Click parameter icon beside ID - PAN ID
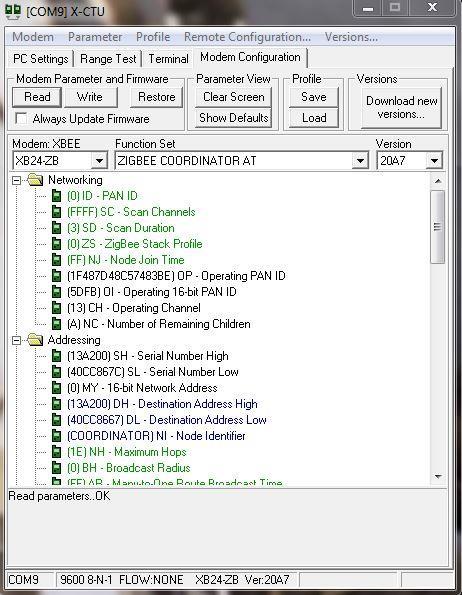The height and width of the screenshot is (595, 462). tap(56, 196)
